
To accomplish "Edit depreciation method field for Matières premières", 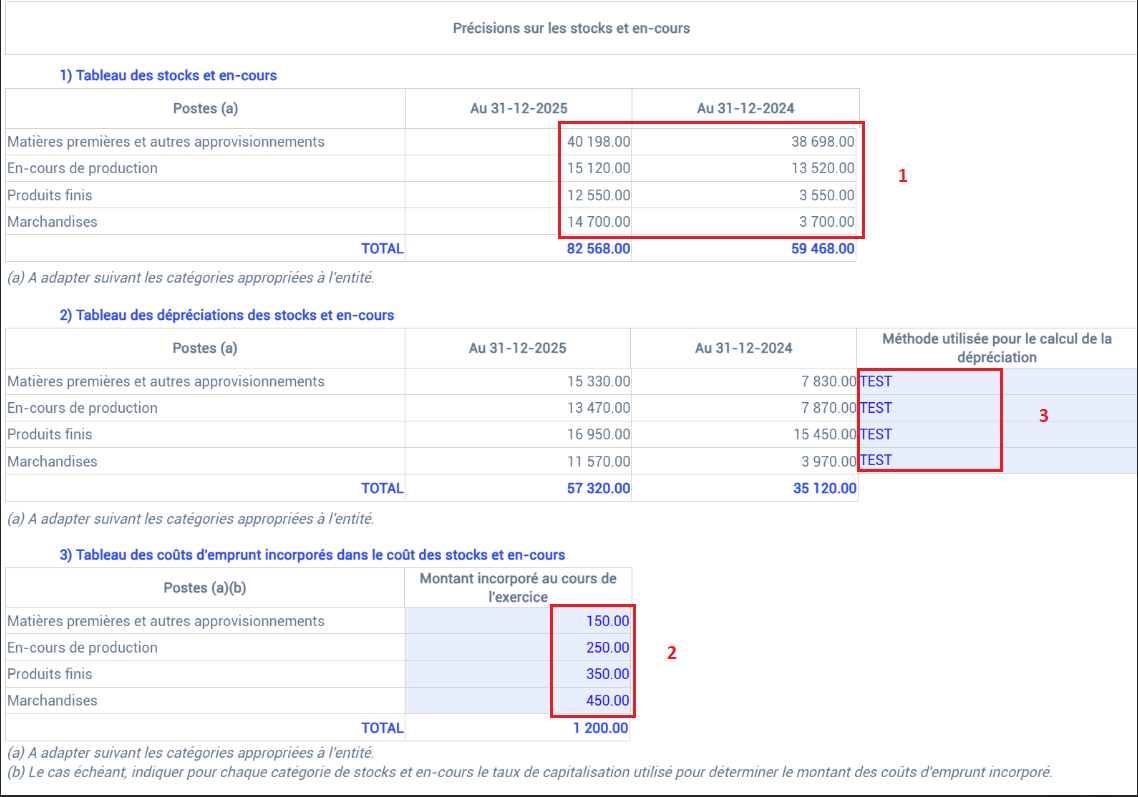I will pos(997,381).
